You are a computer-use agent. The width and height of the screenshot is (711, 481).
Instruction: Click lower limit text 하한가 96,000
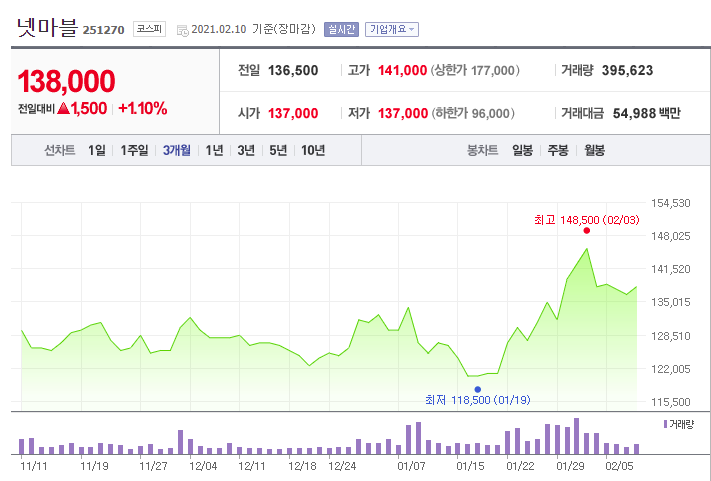[x=473, y=113]
